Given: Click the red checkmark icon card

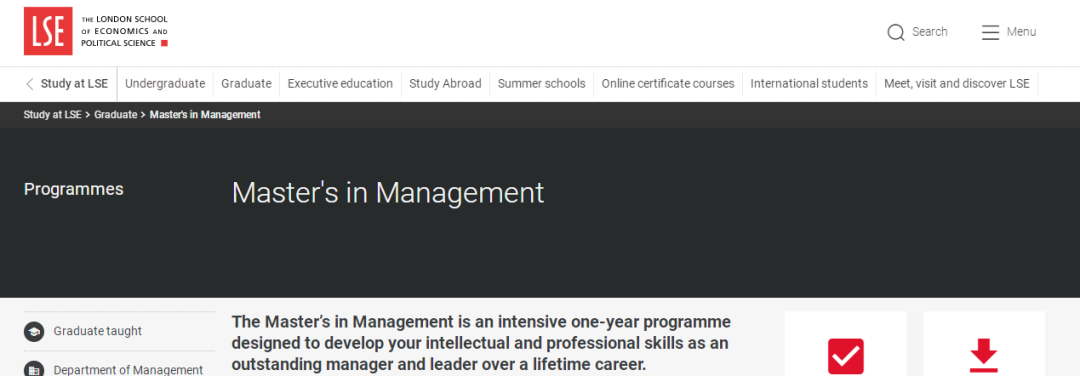Looking at the screenshot, I should click(x=845, y=356).
